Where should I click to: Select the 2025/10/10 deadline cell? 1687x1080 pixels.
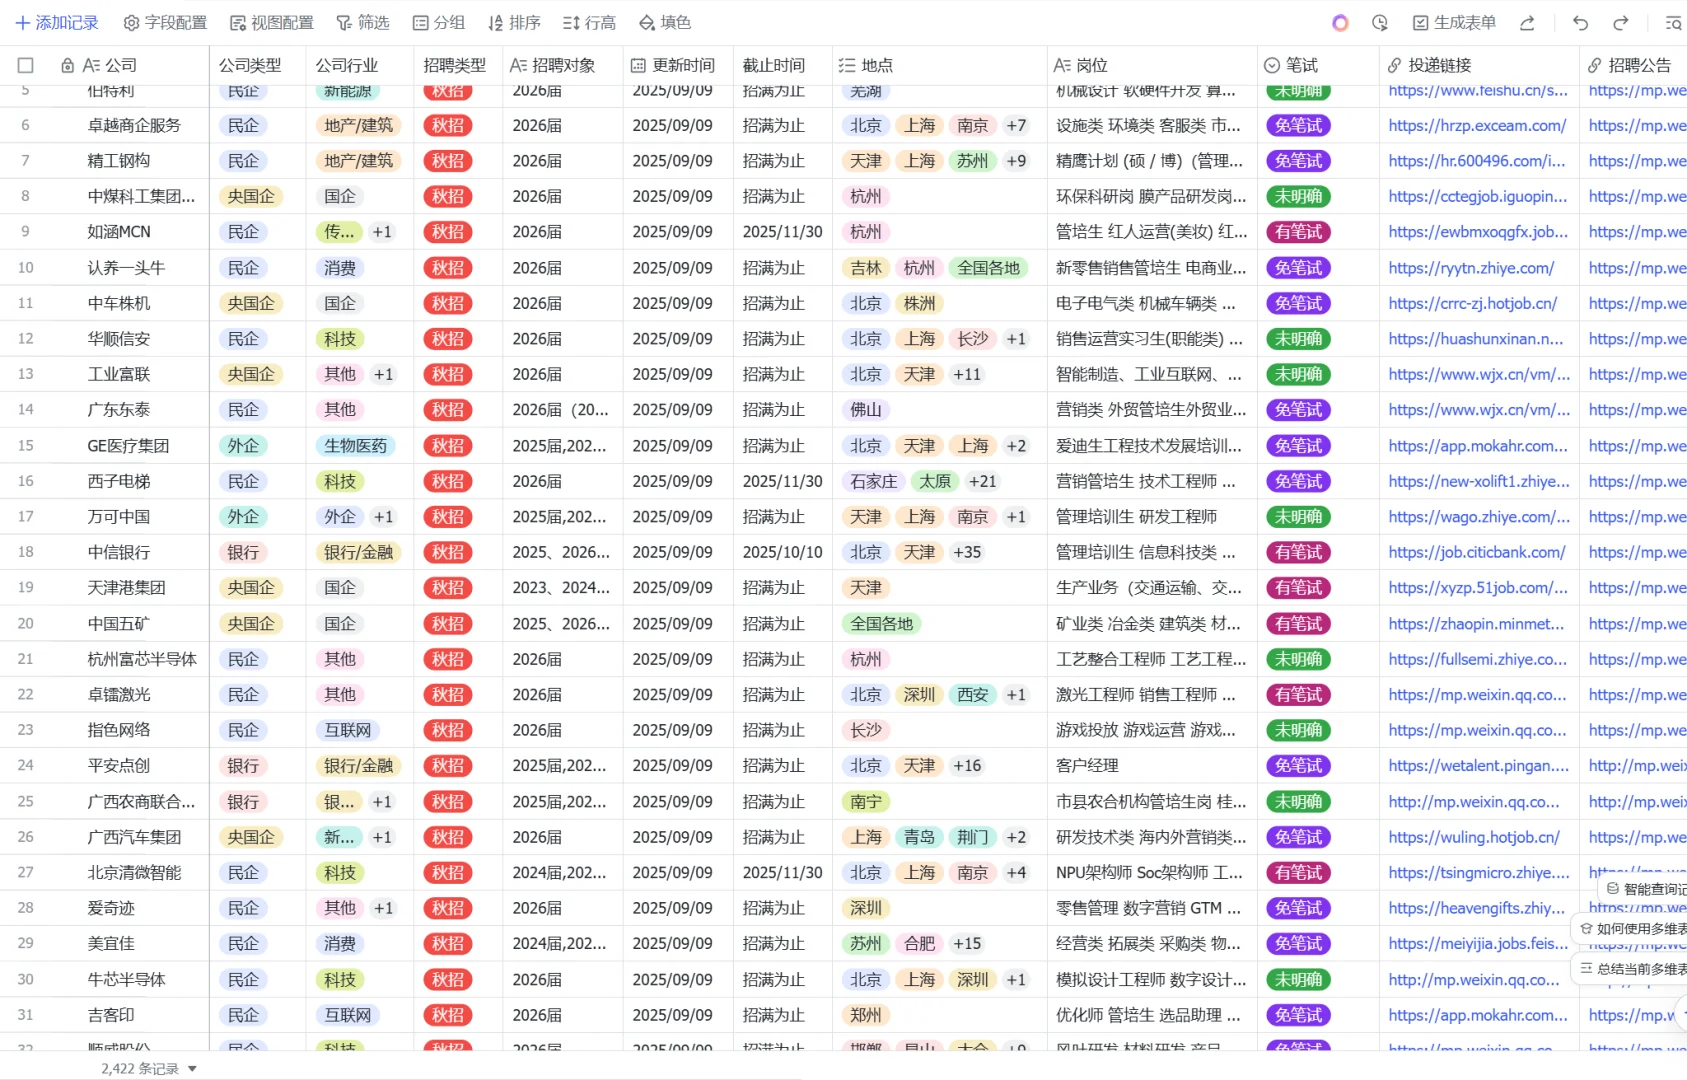point(783,553)
